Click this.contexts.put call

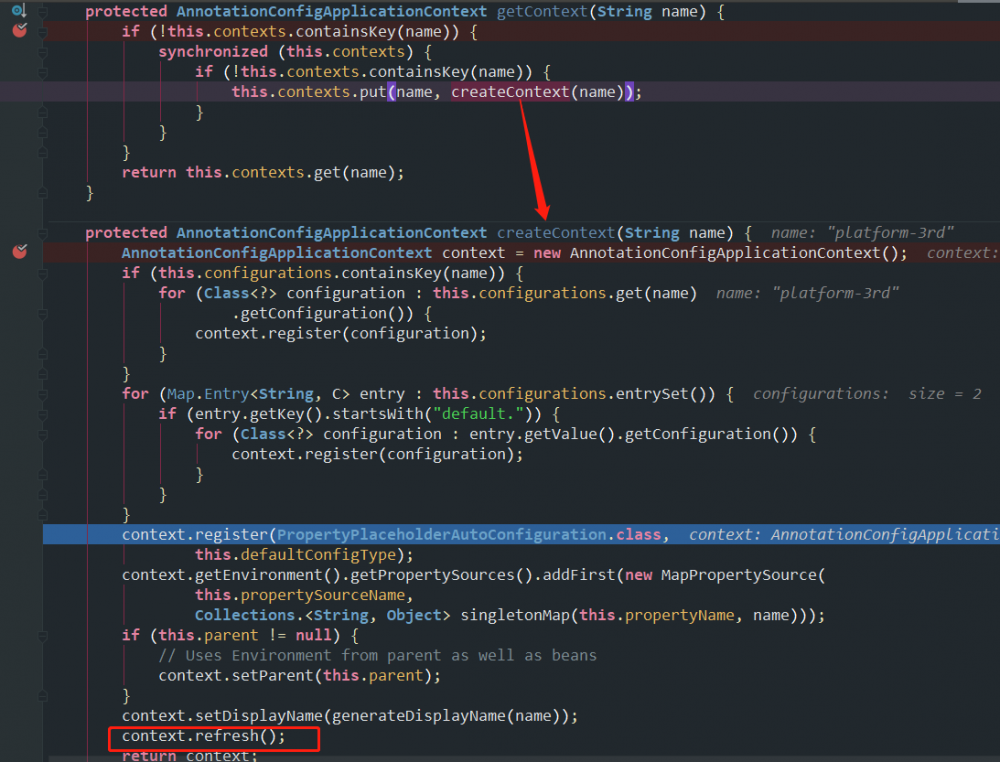tap(309, 92)
